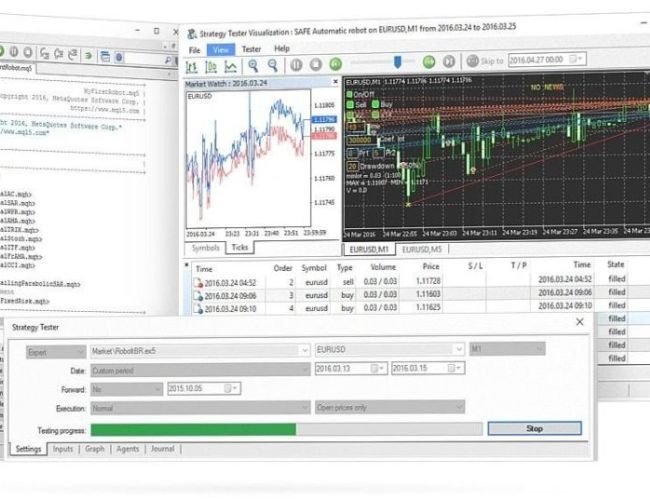Screen dimensions: 650x500
Task: Switch to the Inputs tab
Action: click(63, 449)
